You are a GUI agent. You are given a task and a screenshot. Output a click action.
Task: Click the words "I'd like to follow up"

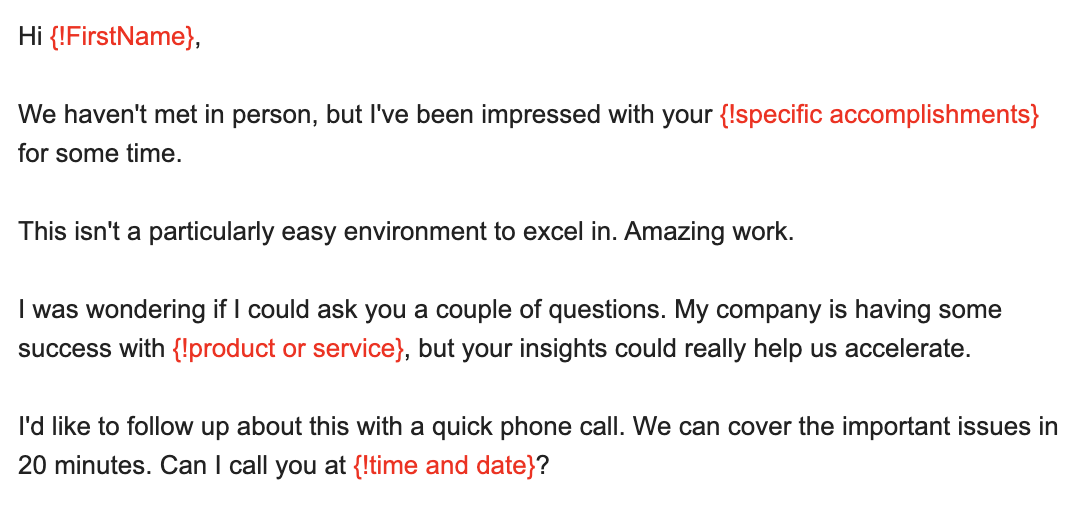click(113, 426)
